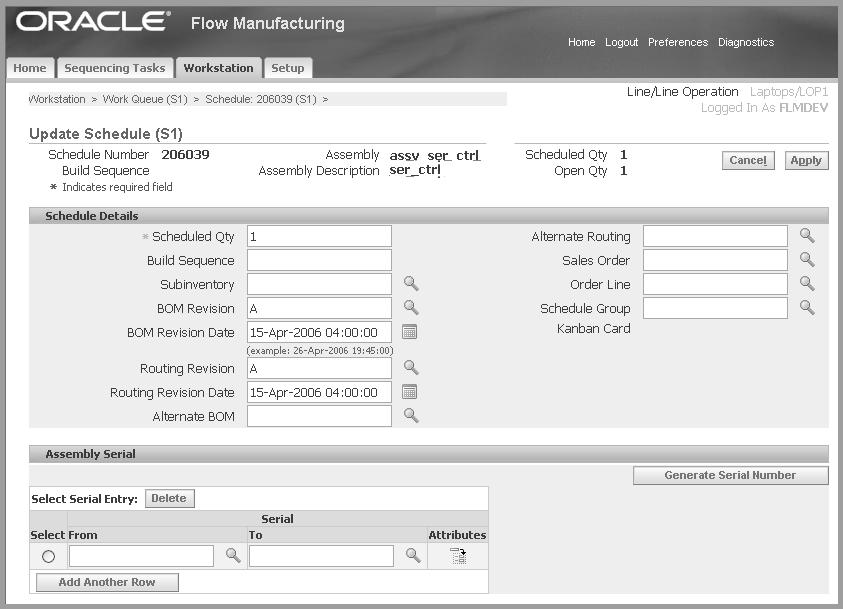843x609 pixels.
Task: Focus the Order Line input field
Action: [x=716, y=284]
